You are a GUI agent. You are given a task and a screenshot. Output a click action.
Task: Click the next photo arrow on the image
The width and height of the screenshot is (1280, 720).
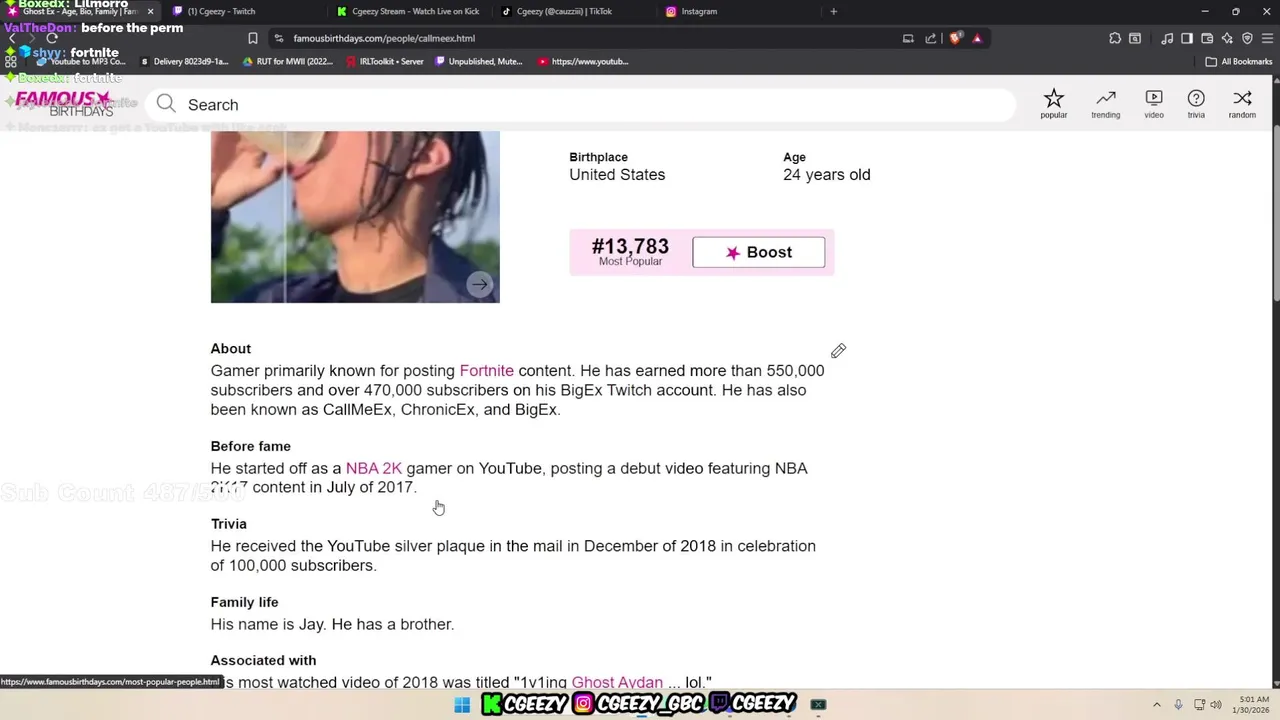(x=480, y=285)
